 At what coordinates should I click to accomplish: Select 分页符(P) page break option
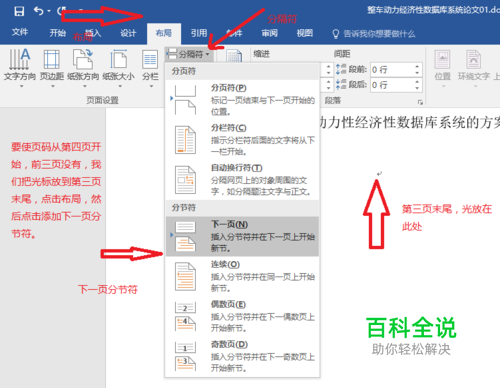point(242,100)
